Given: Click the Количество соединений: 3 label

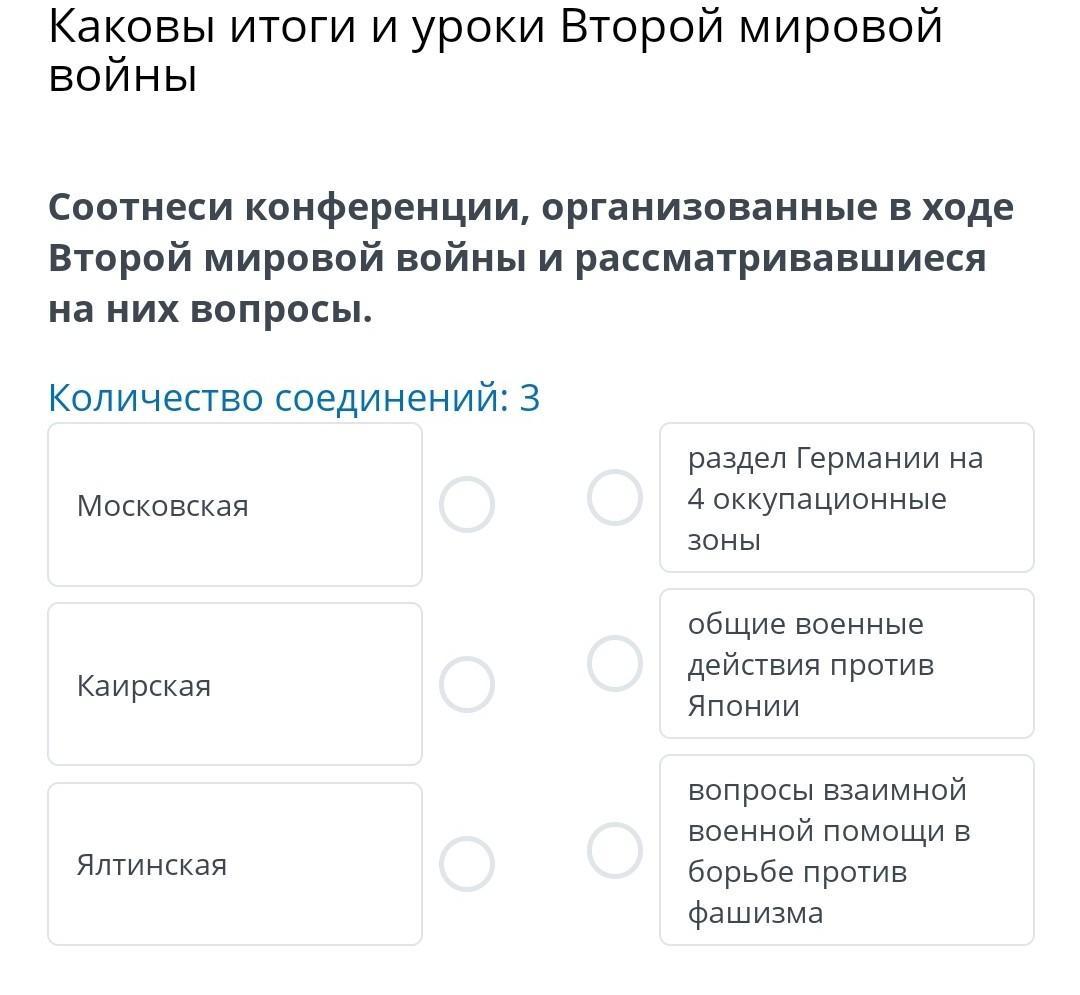Looking at the screenshot, I should click(x=294, y=398).
